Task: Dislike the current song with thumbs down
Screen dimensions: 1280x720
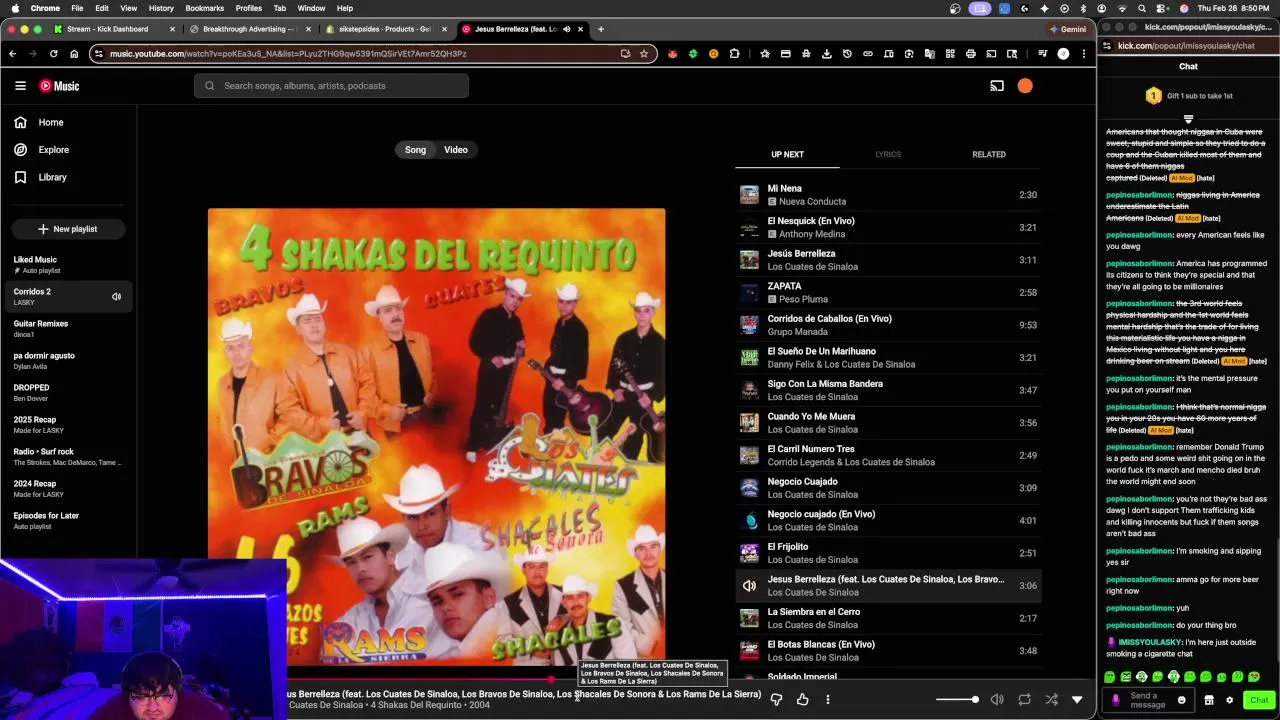Action: 776,699
